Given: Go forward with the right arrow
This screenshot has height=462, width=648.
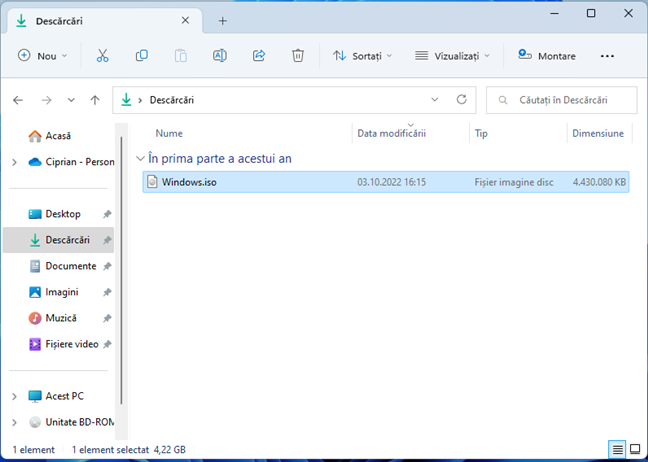Looking at the screenshot, I should coord(46,100).
